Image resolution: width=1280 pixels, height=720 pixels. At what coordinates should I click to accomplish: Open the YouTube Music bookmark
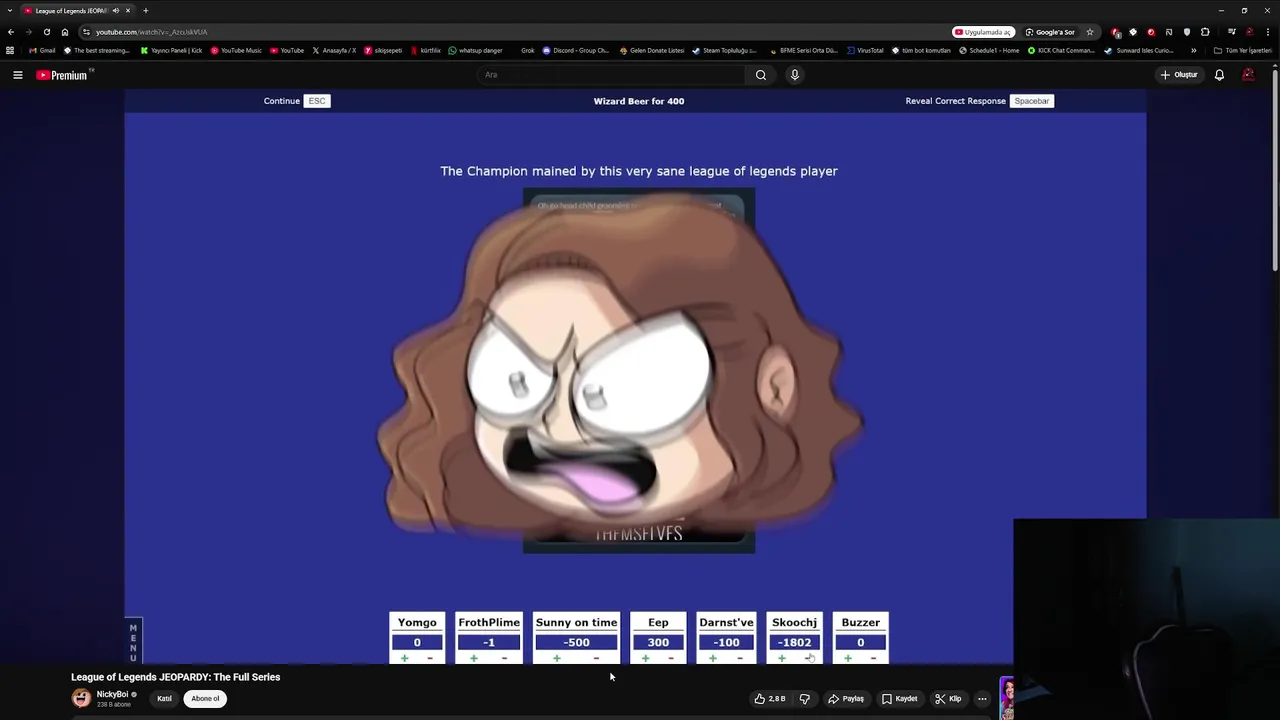pyautogui.click(x=236, y=50)
